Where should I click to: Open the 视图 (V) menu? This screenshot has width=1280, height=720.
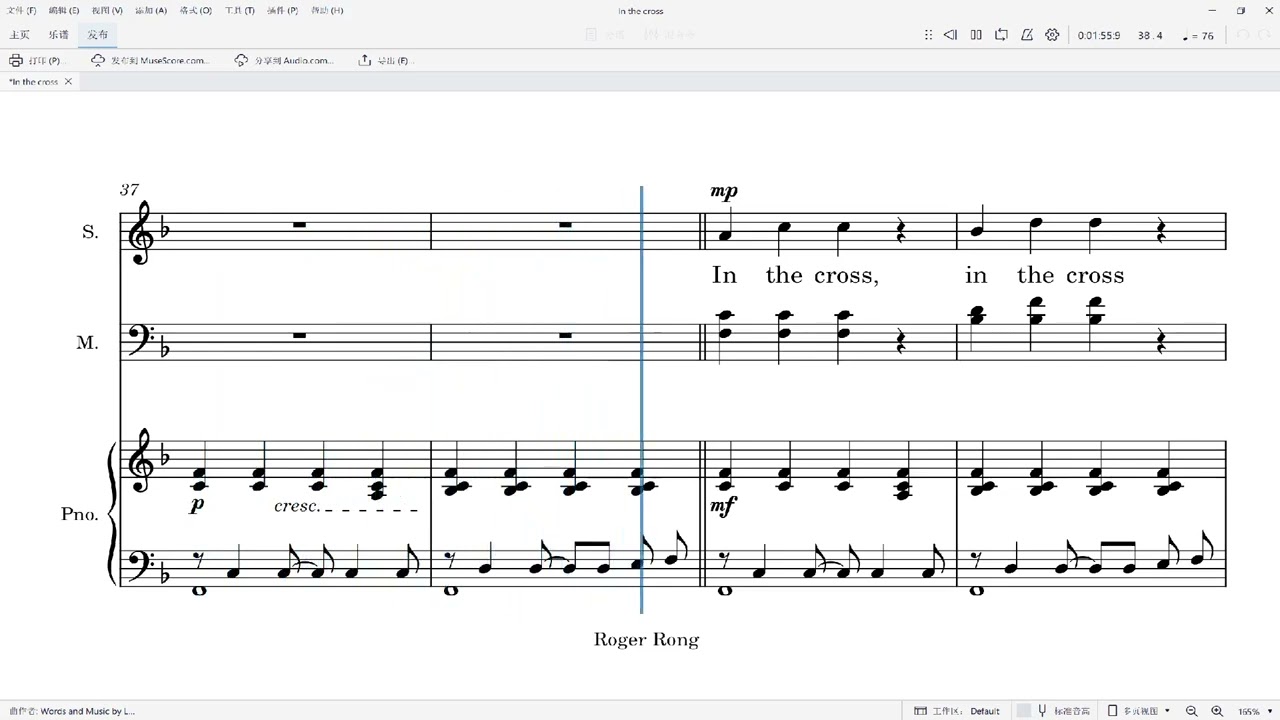coord(107,10)
